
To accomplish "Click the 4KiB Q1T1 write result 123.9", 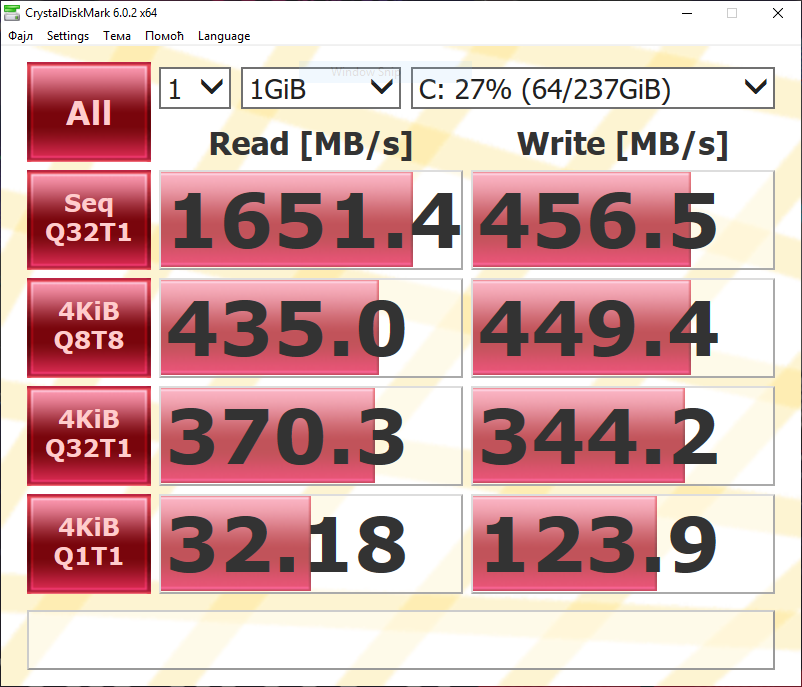I will pos(623,544).
